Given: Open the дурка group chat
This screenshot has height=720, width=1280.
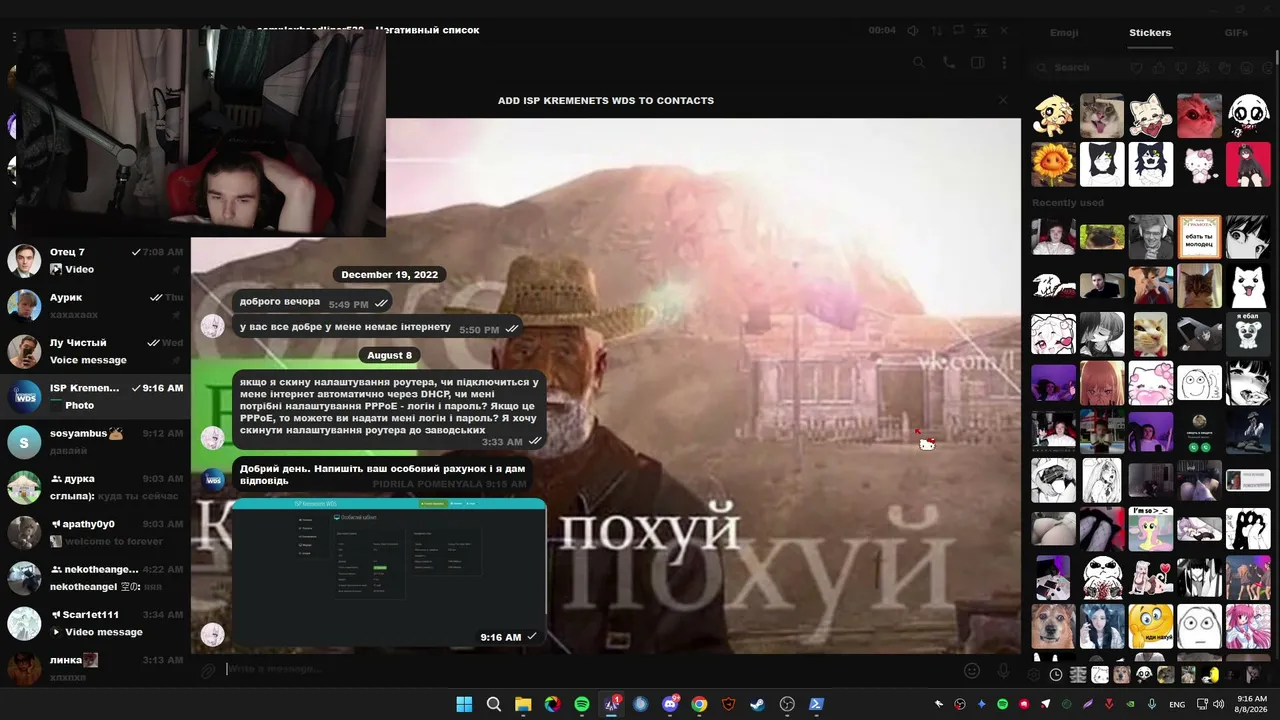Looking at the screenshot, I should [x=95, y=487].
